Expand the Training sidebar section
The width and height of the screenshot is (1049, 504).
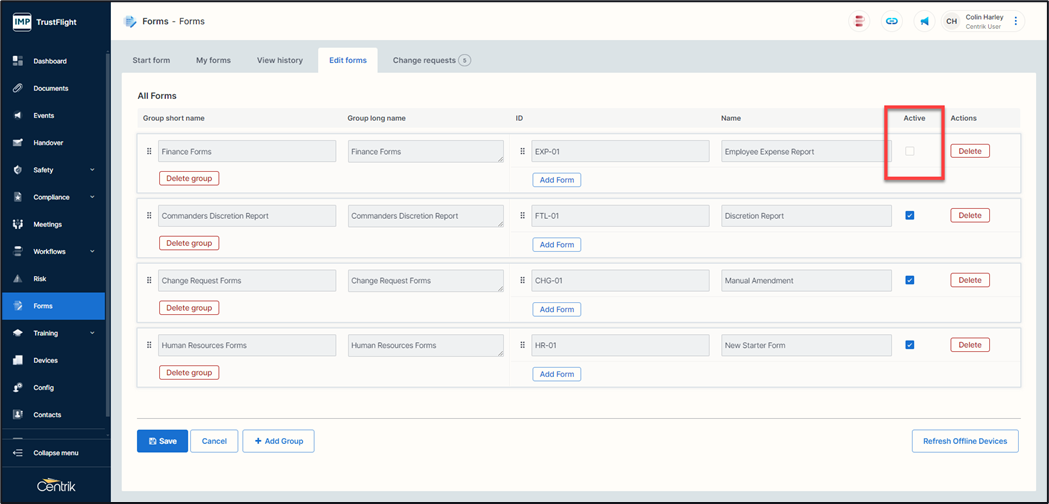click(x=92, y=333)
